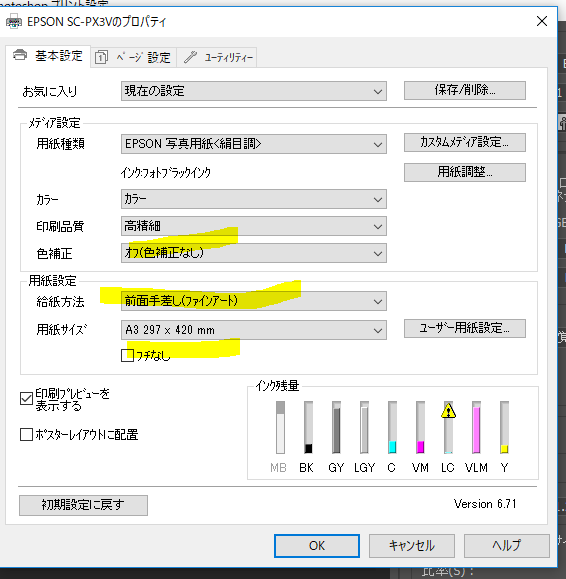Open the 印刷品質 dropdown
566x579 pixels.
[254, 226]
